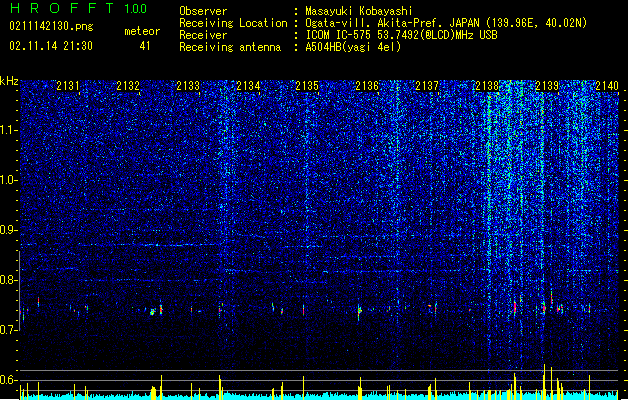
Task: Click time marker 2132
Action: tap(128, 85)
